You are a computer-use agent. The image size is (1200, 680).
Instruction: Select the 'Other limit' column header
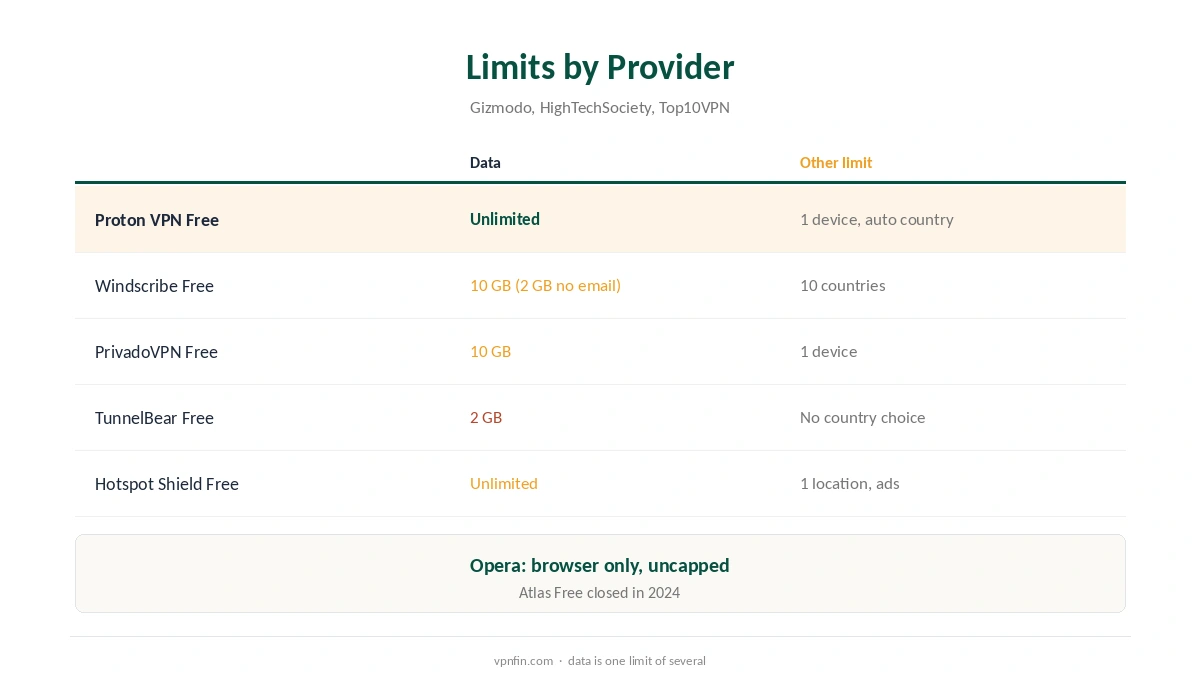[x=836, y=162]
